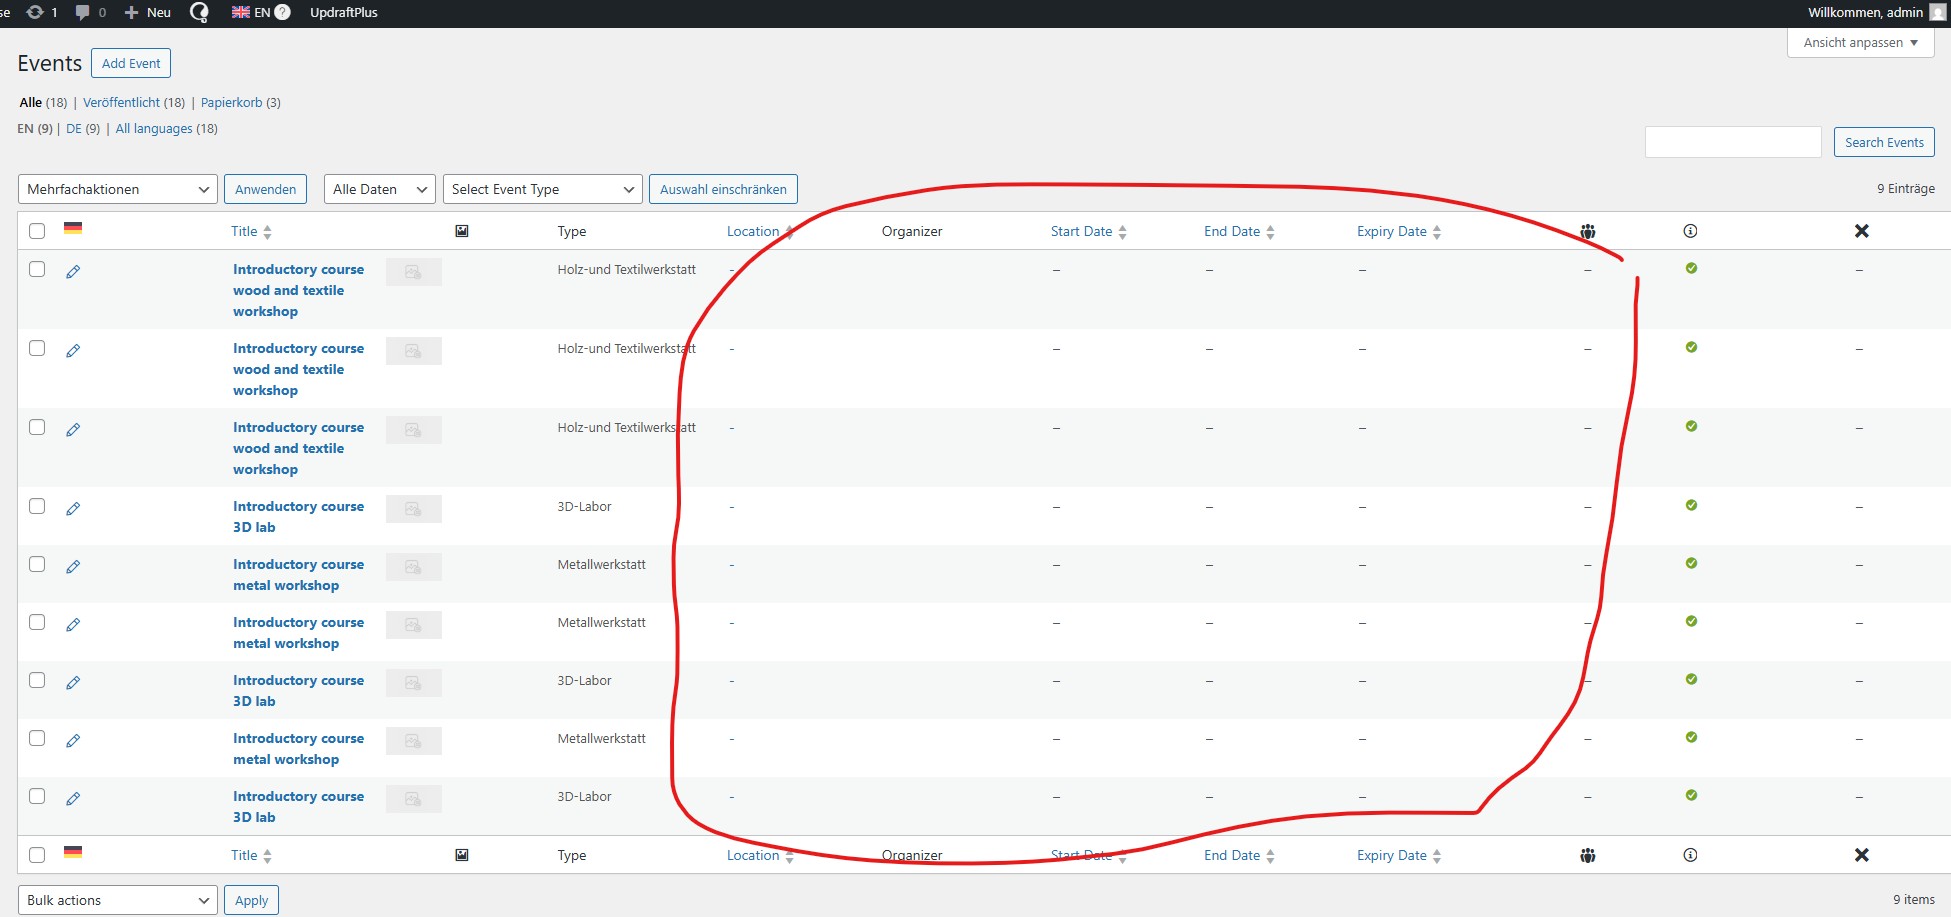Click the Add Event button
This screenshot has width=1951, height=917.
point(131,63)
